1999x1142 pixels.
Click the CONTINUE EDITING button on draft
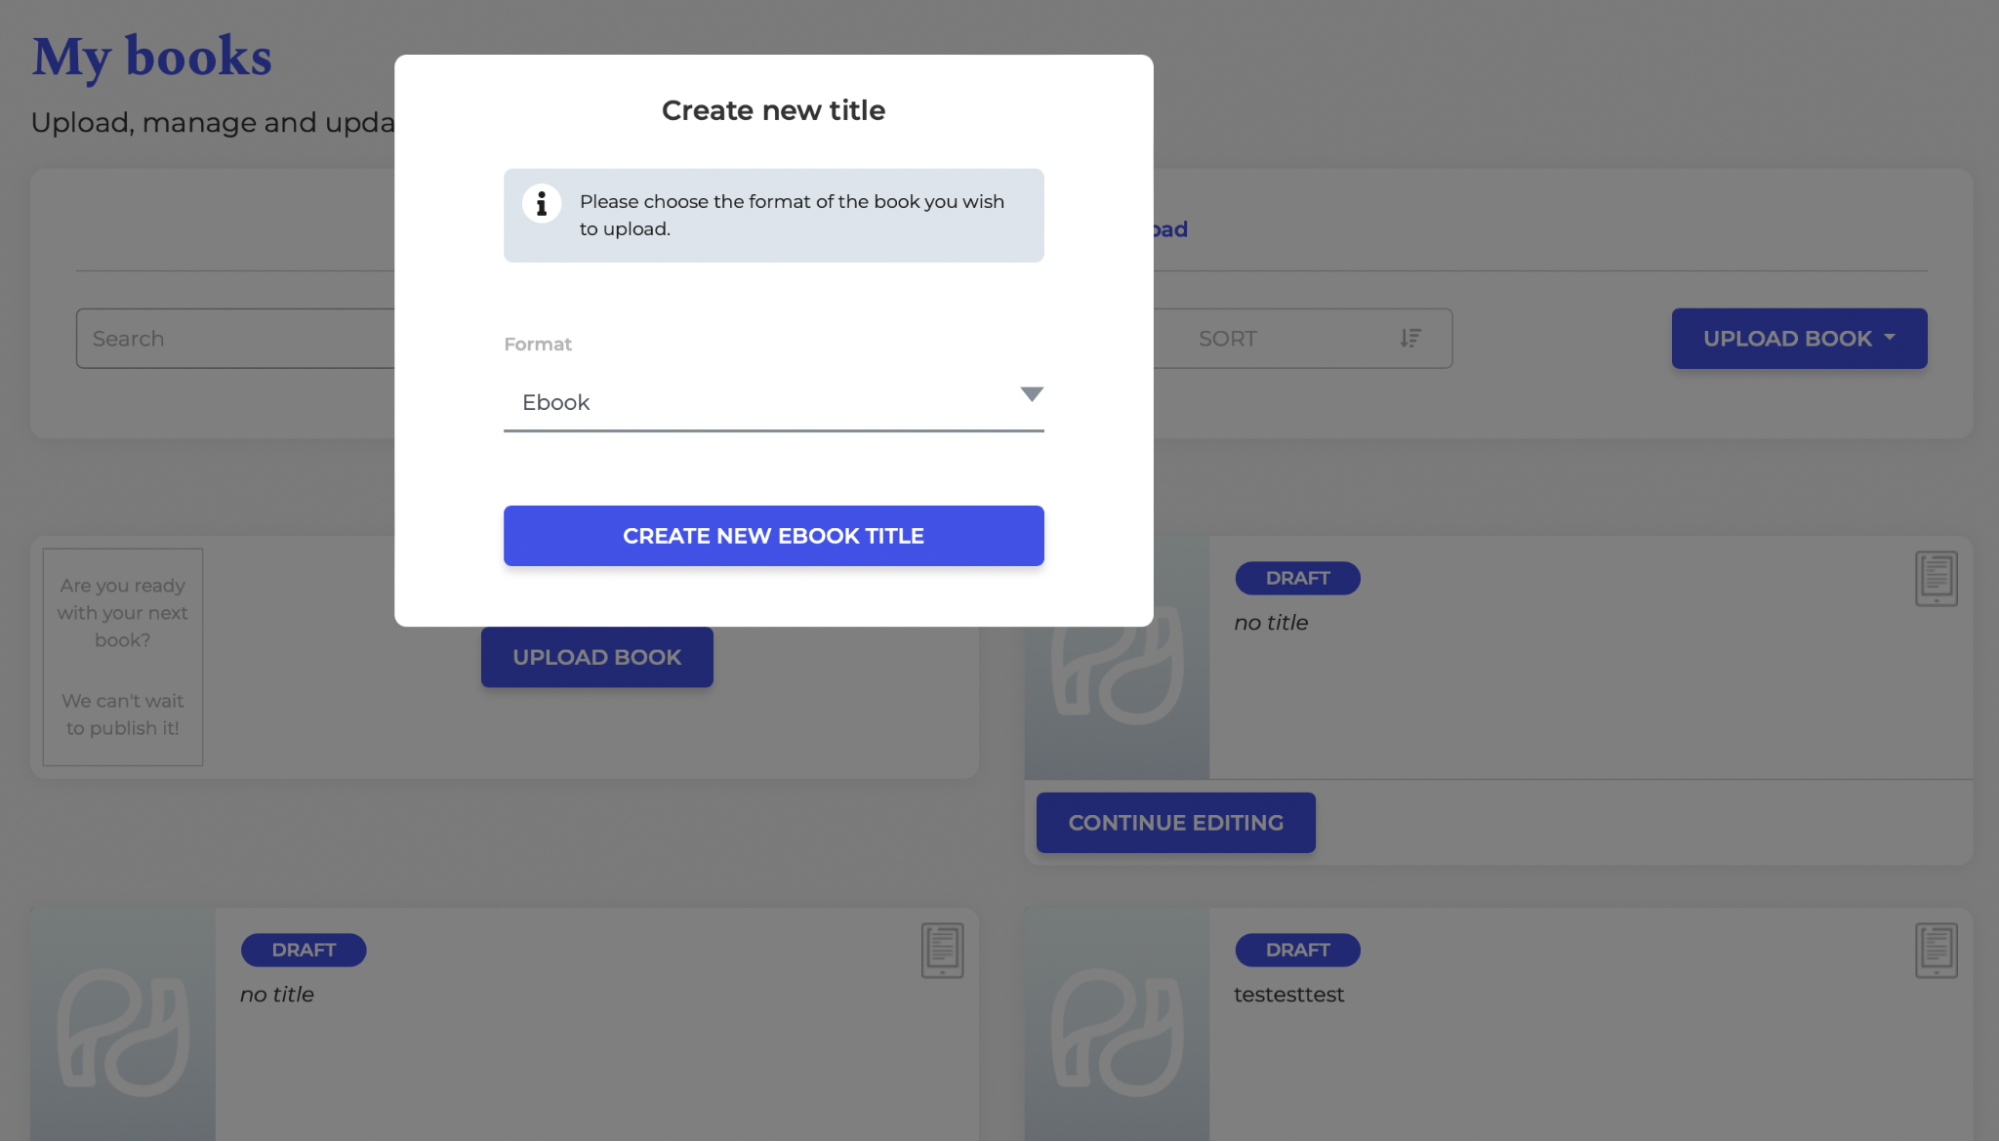point(1175,821)
